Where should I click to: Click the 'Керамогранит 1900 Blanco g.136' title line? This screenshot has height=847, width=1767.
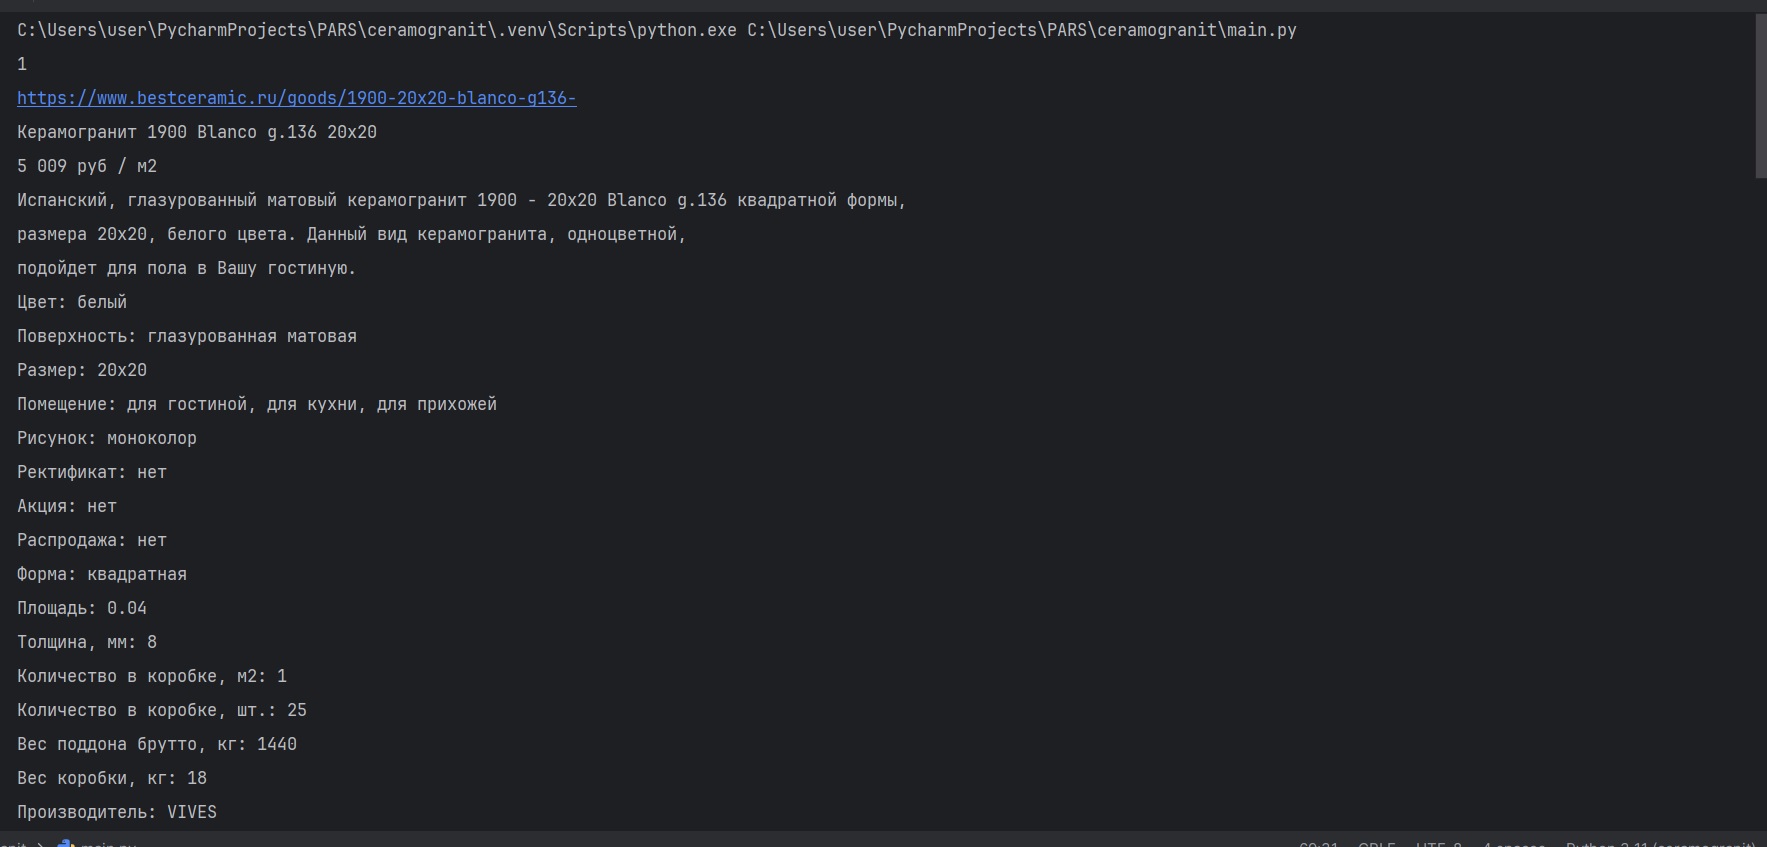pos(197,132)
